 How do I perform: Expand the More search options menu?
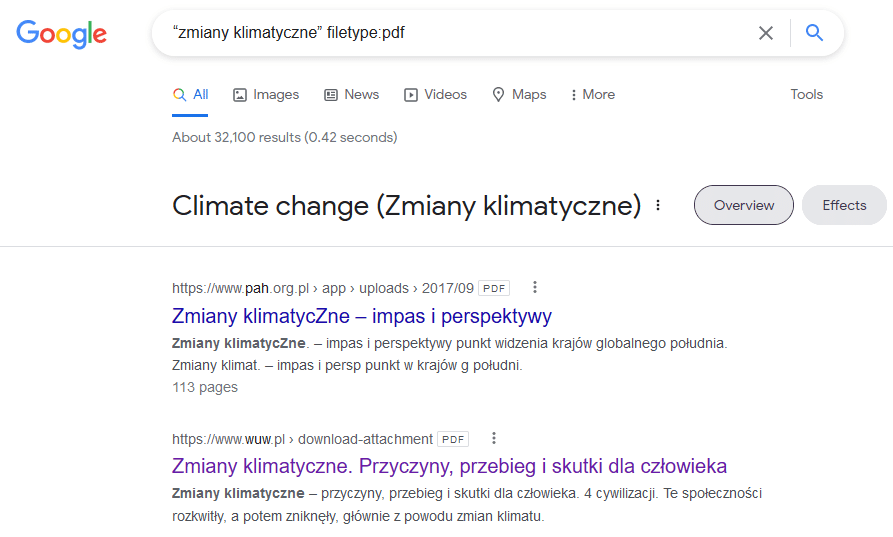pos(593,95)
